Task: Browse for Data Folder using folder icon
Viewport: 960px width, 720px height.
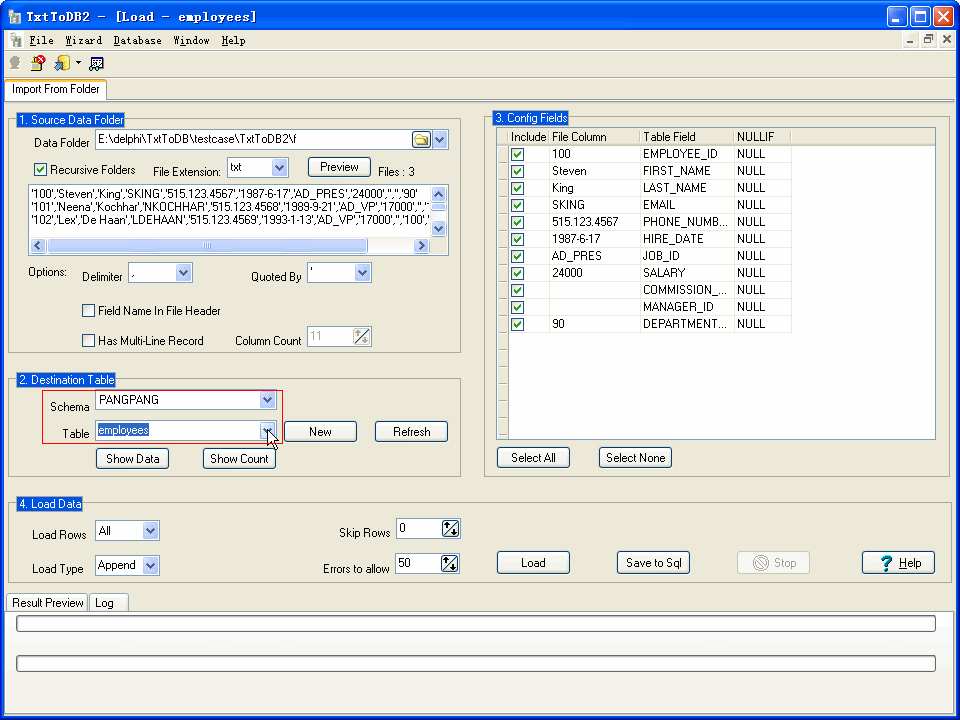Action: (x=421, y=140)
